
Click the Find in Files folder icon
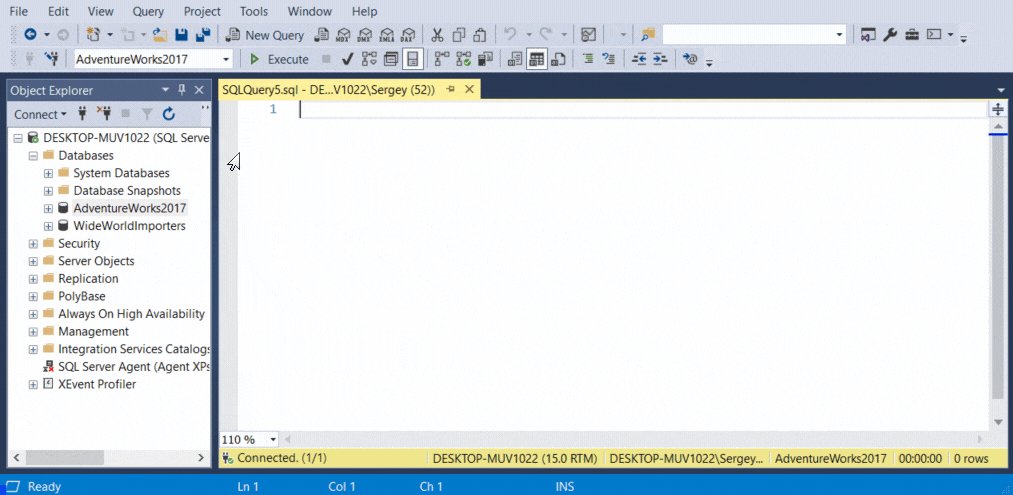click(648, 35)
